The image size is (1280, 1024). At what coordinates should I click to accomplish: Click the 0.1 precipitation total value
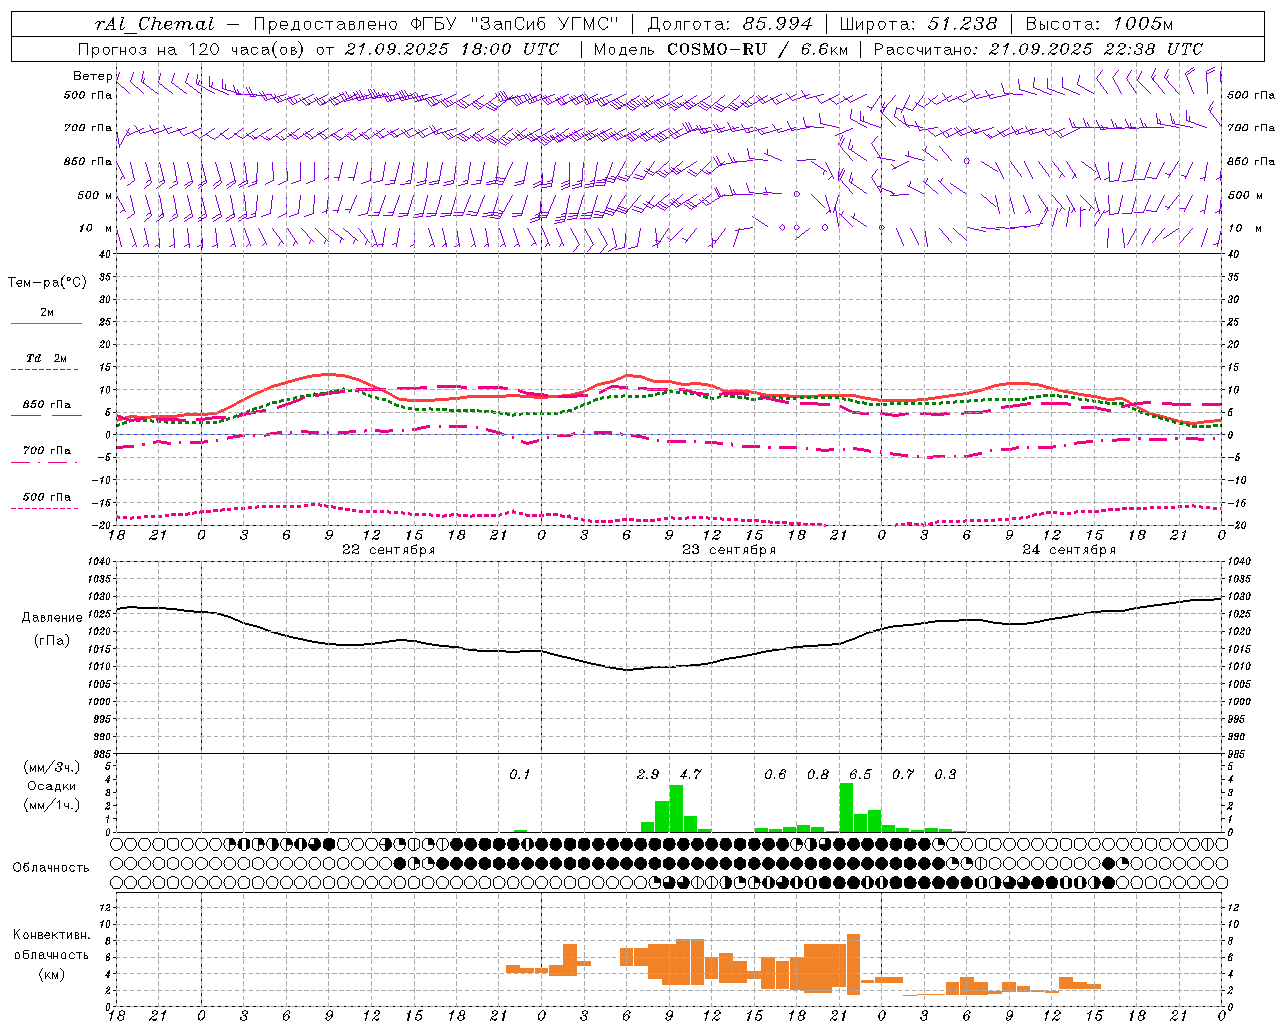(x=520, y=774)
